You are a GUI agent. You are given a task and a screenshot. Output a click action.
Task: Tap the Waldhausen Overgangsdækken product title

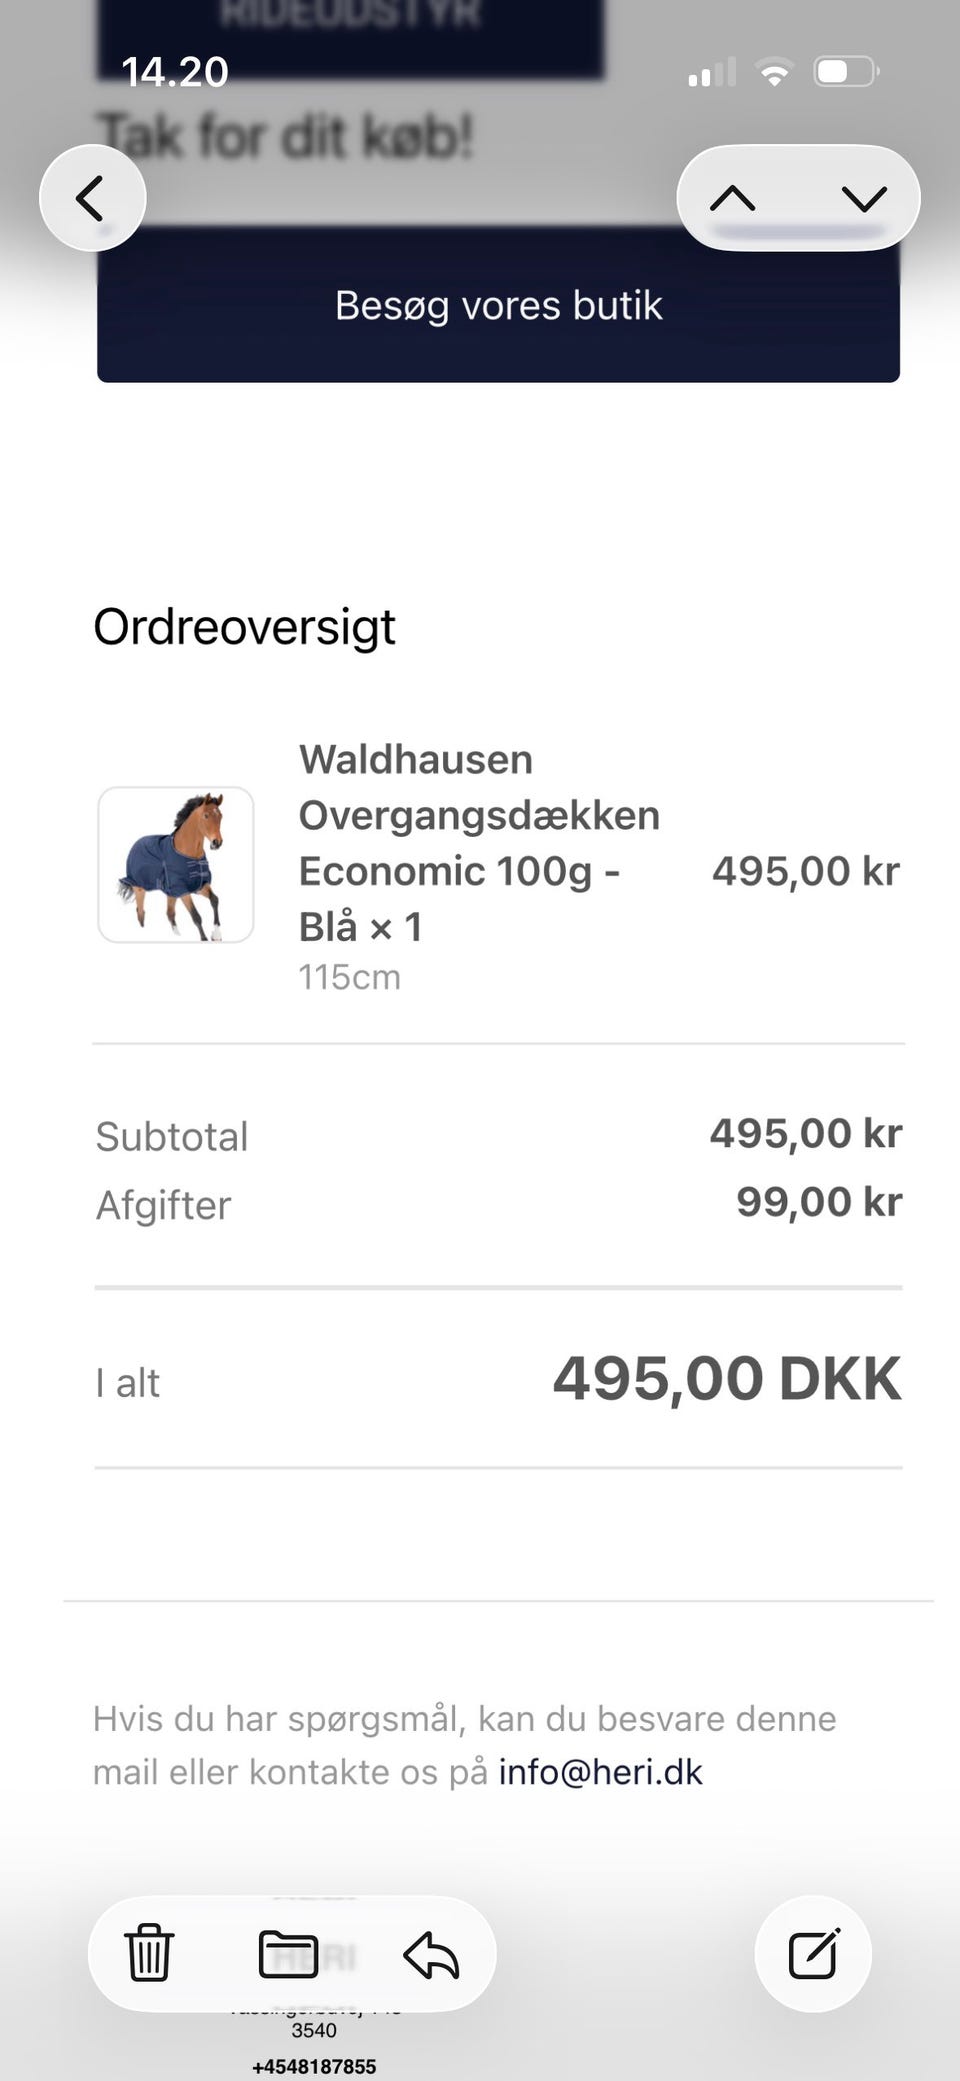coord(479,842)
